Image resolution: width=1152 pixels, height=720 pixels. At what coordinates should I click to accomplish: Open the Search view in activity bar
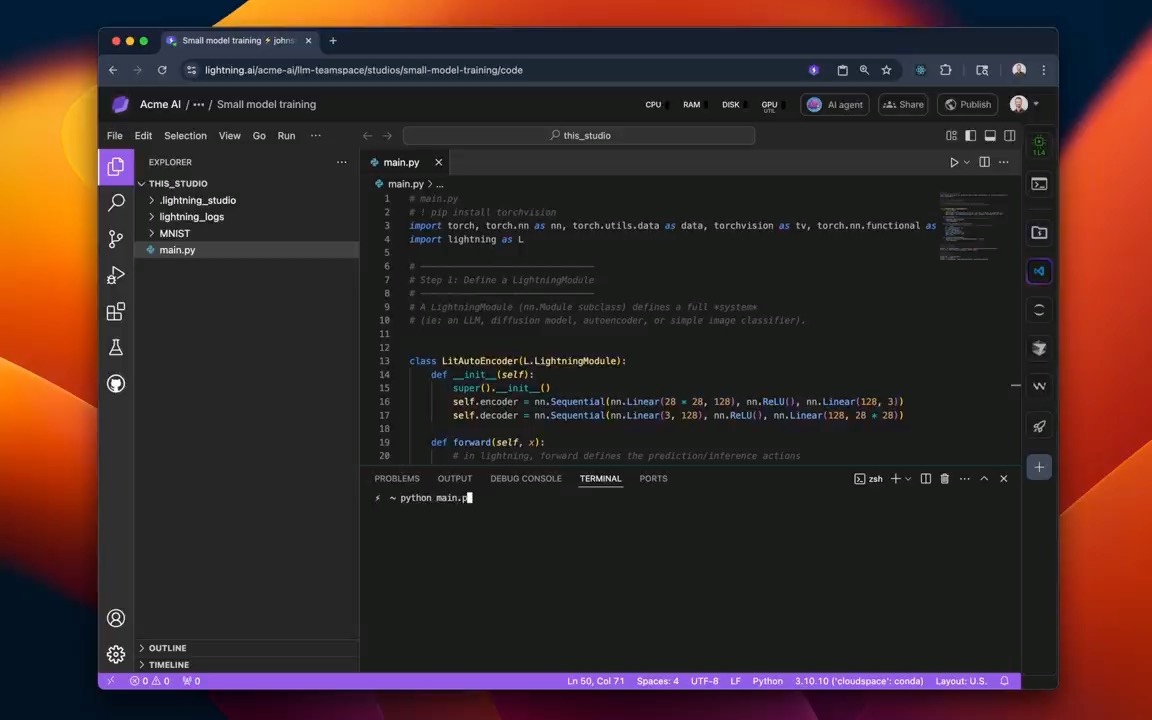coord(115,203)
